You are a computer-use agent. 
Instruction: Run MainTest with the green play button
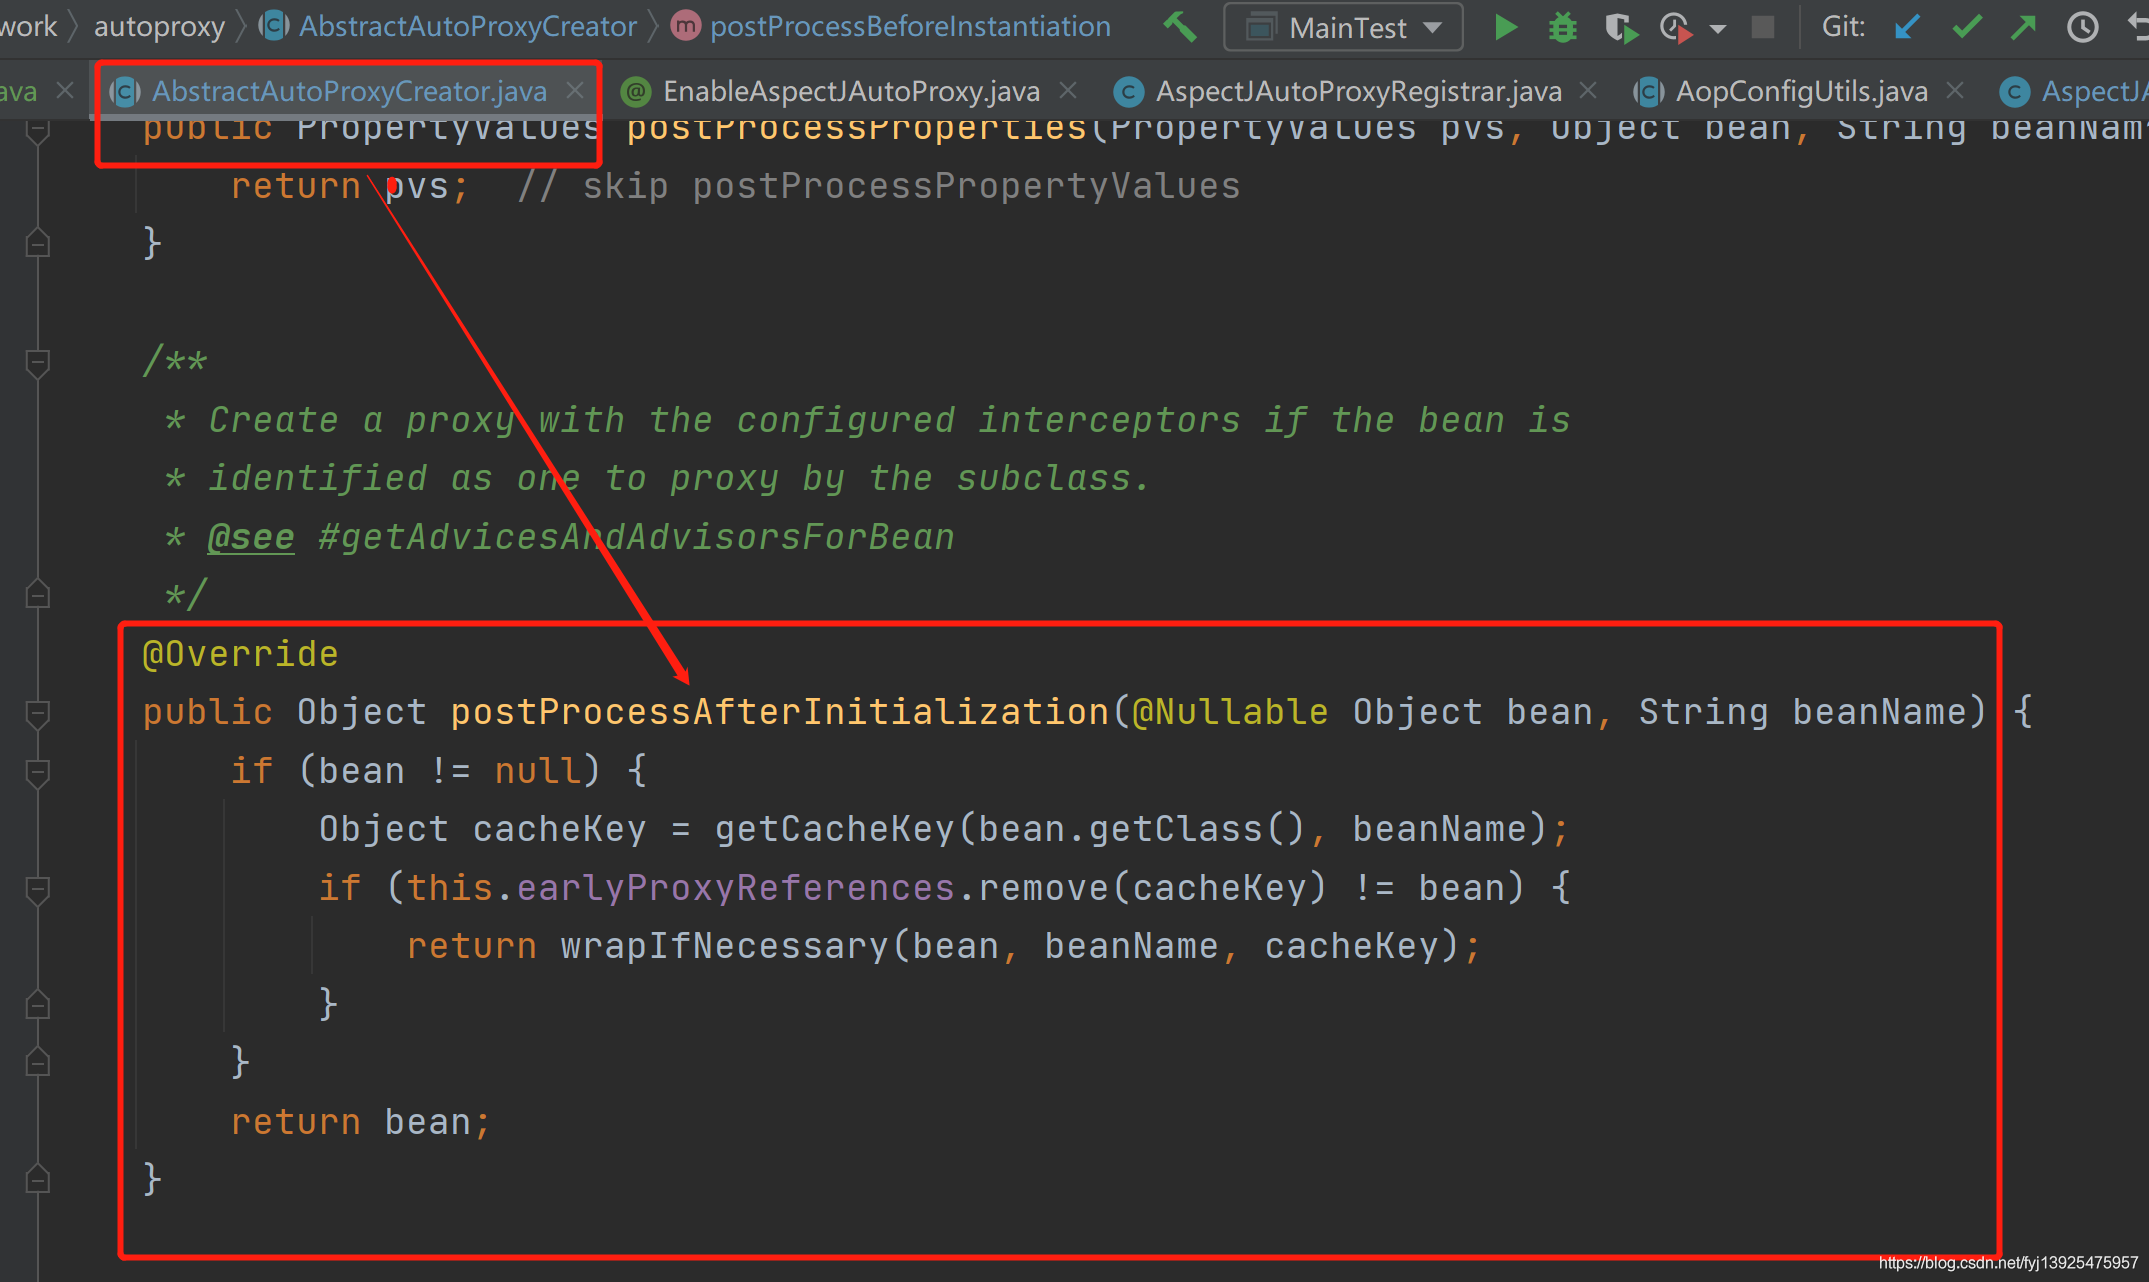pos(1505,27)
